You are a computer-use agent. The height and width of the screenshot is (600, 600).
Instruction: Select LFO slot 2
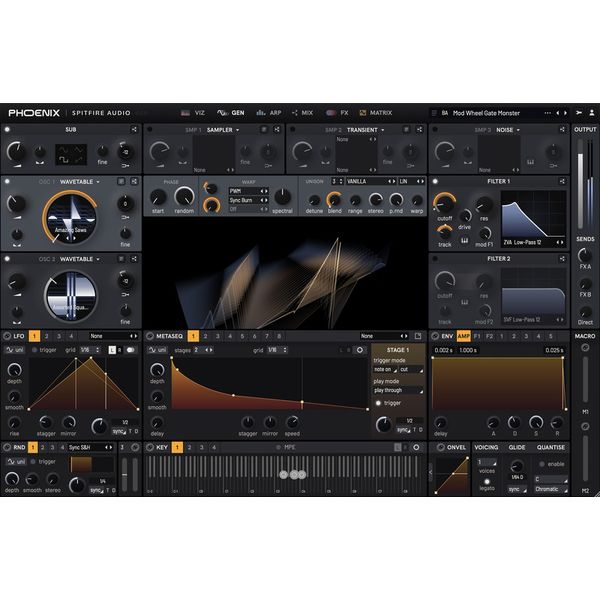tap(46, 336)
